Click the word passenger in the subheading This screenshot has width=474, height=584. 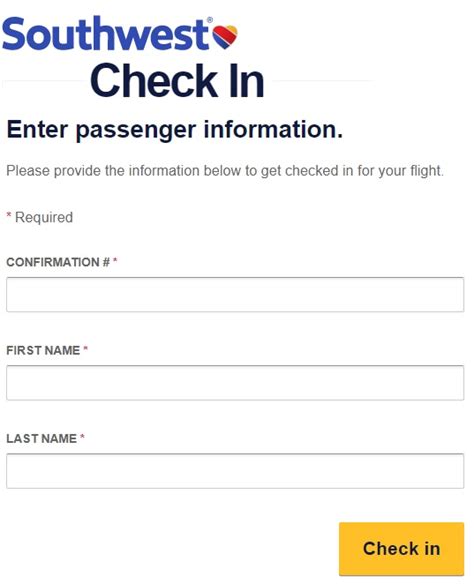click(136, 131)
